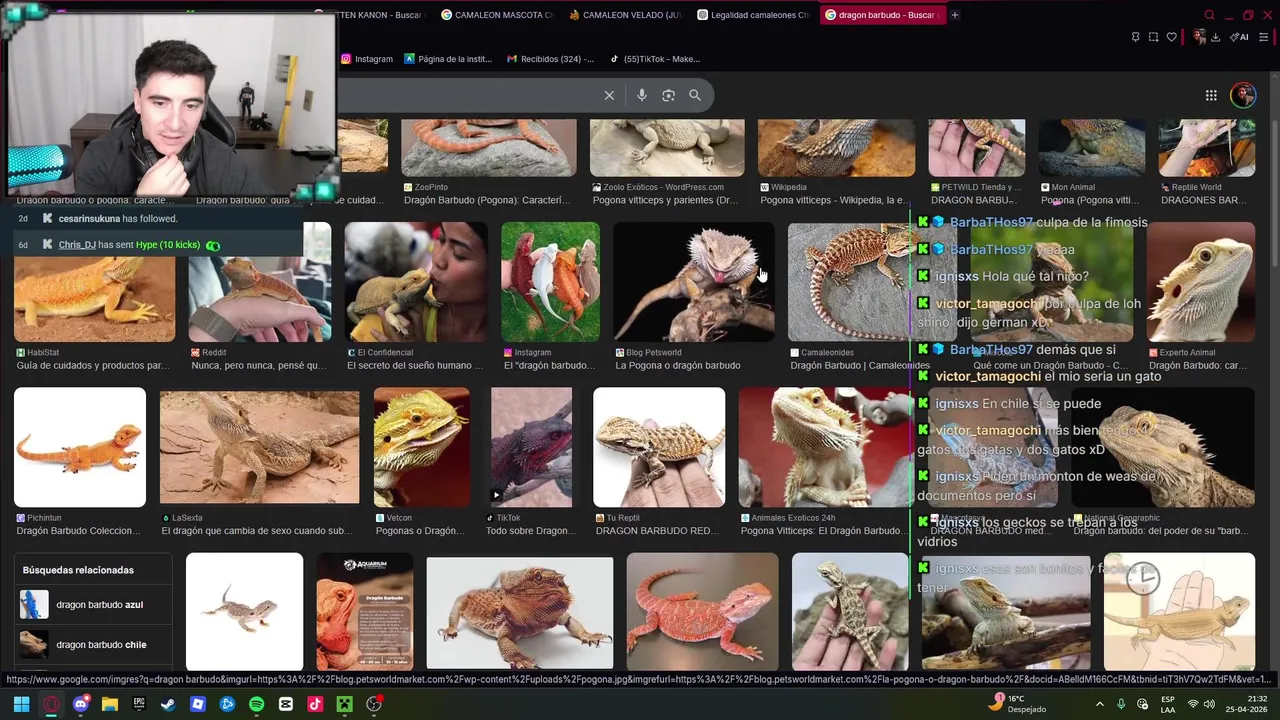This screenshot has height=720, width=1280.
Task: Show hidden system tray icons
Action: [x=1100, y=704]
